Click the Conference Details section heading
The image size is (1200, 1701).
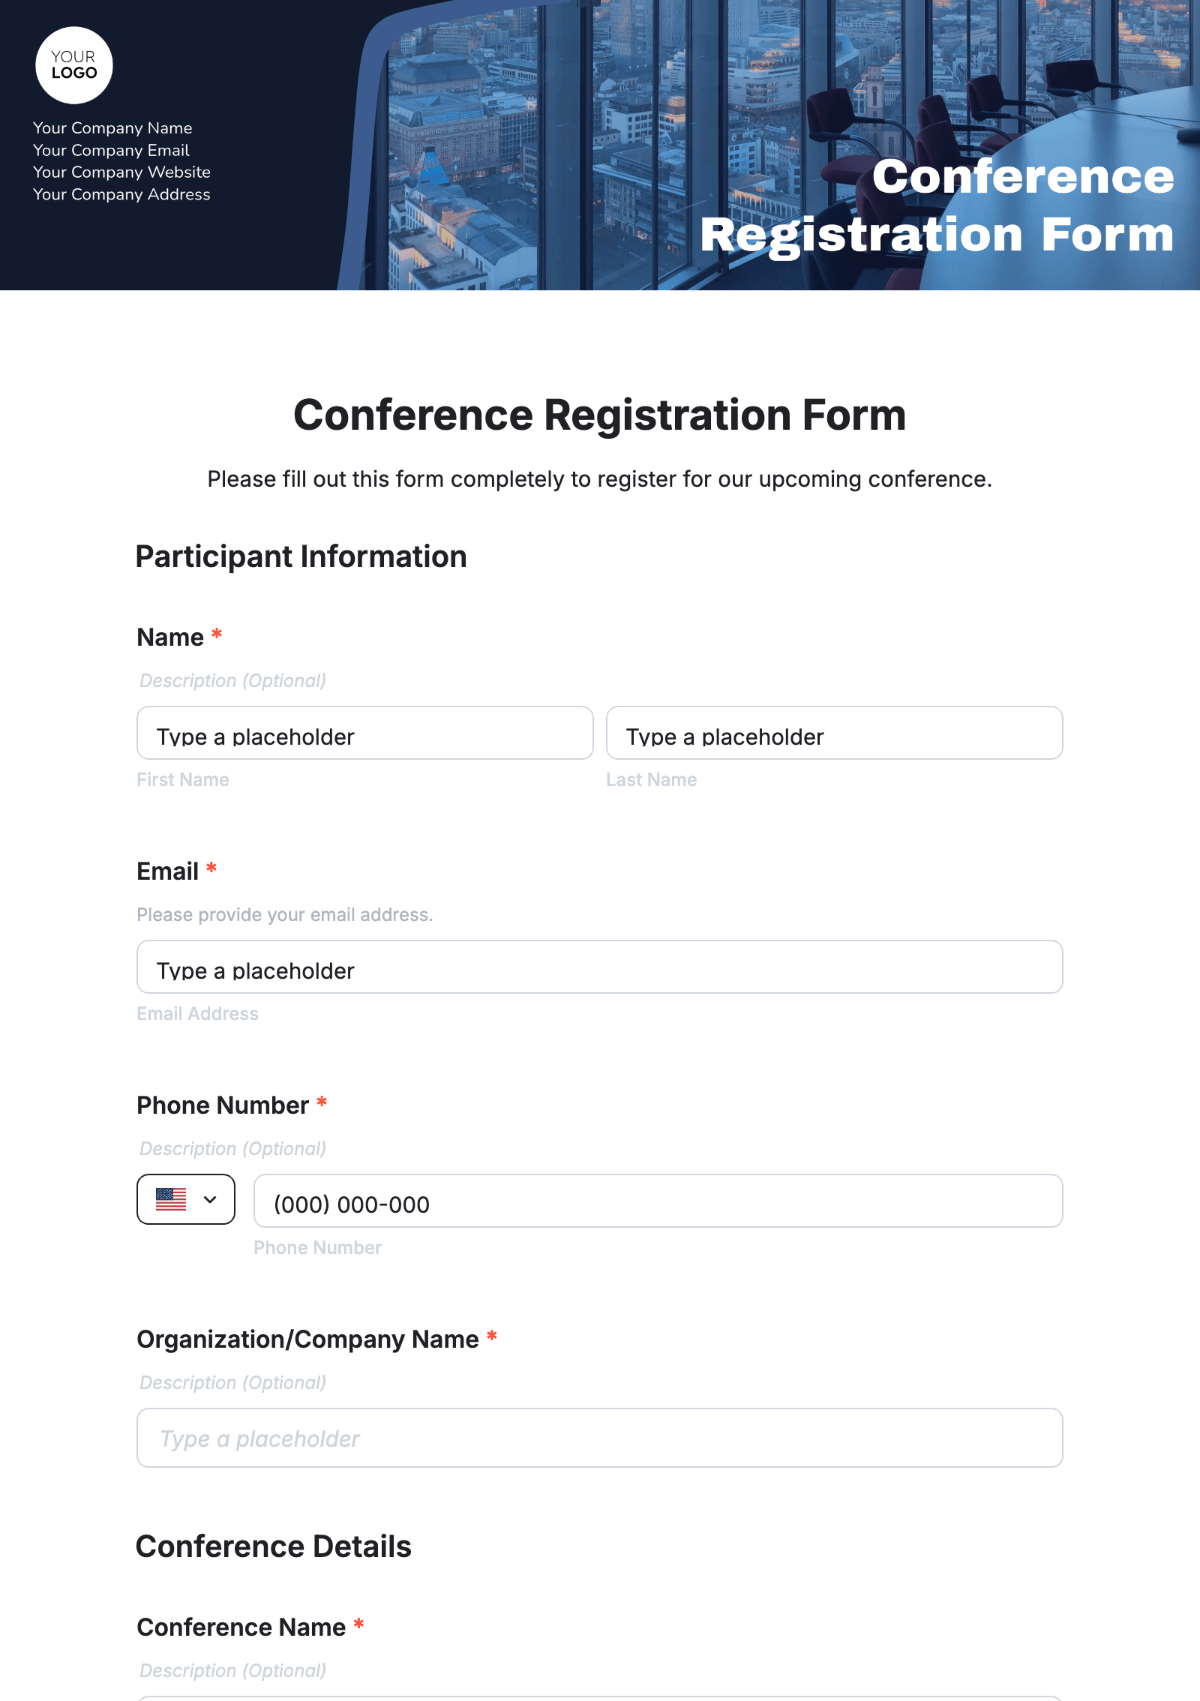(274, 1546)
